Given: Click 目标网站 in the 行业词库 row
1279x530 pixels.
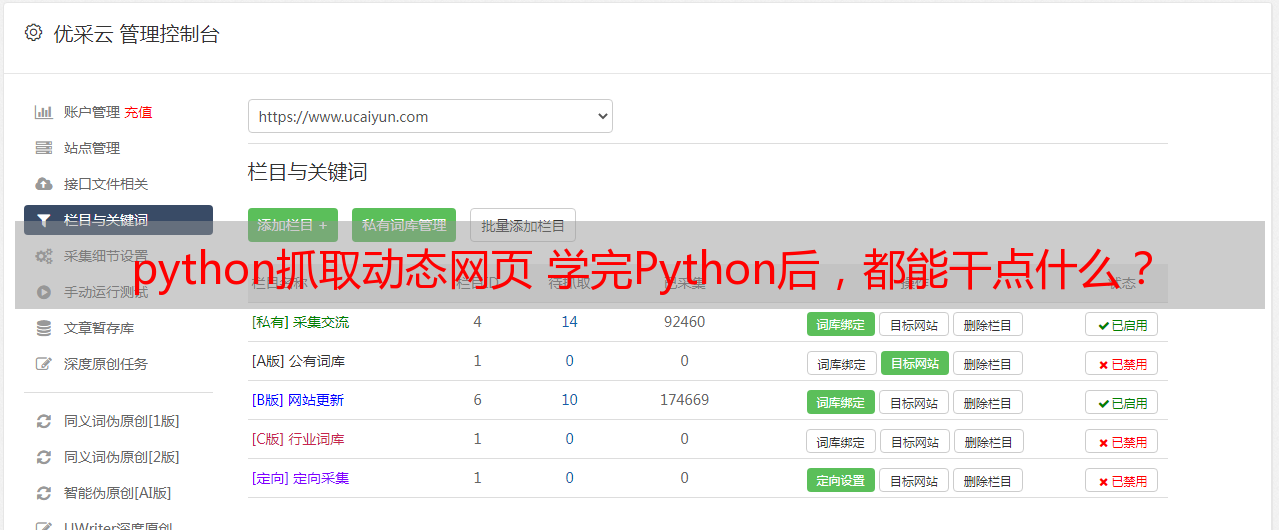Looking at the screenshot, I should pos(914,441).
